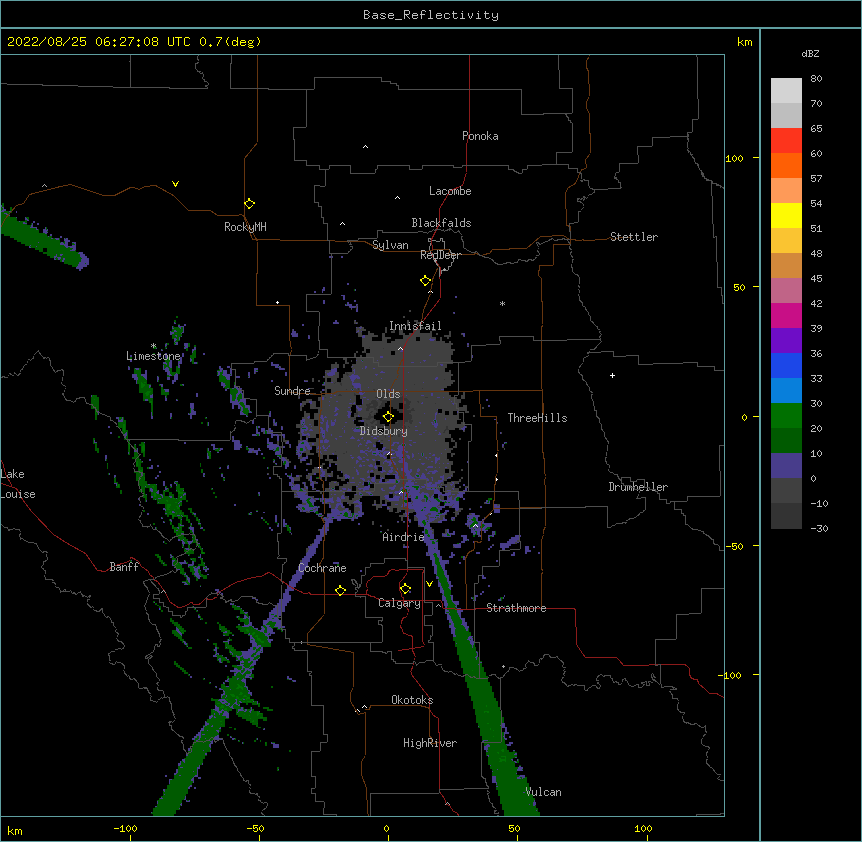The width and height of the screenshot is (862, 842).
Task: Click the Cochrane label
Action: [x=322, y=568]
